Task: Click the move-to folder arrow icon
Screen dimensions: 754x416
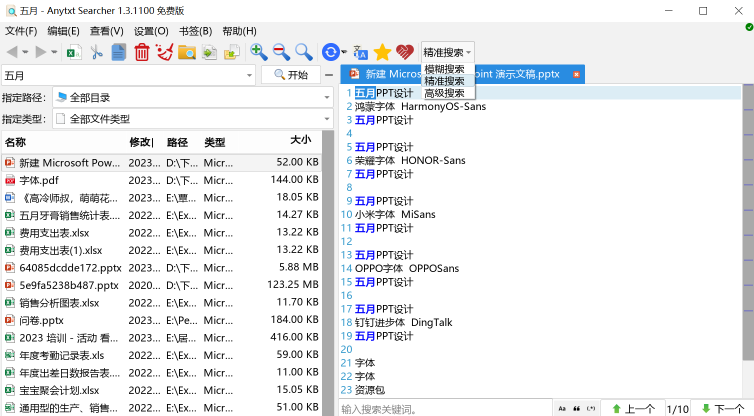Action: [232, 52]
